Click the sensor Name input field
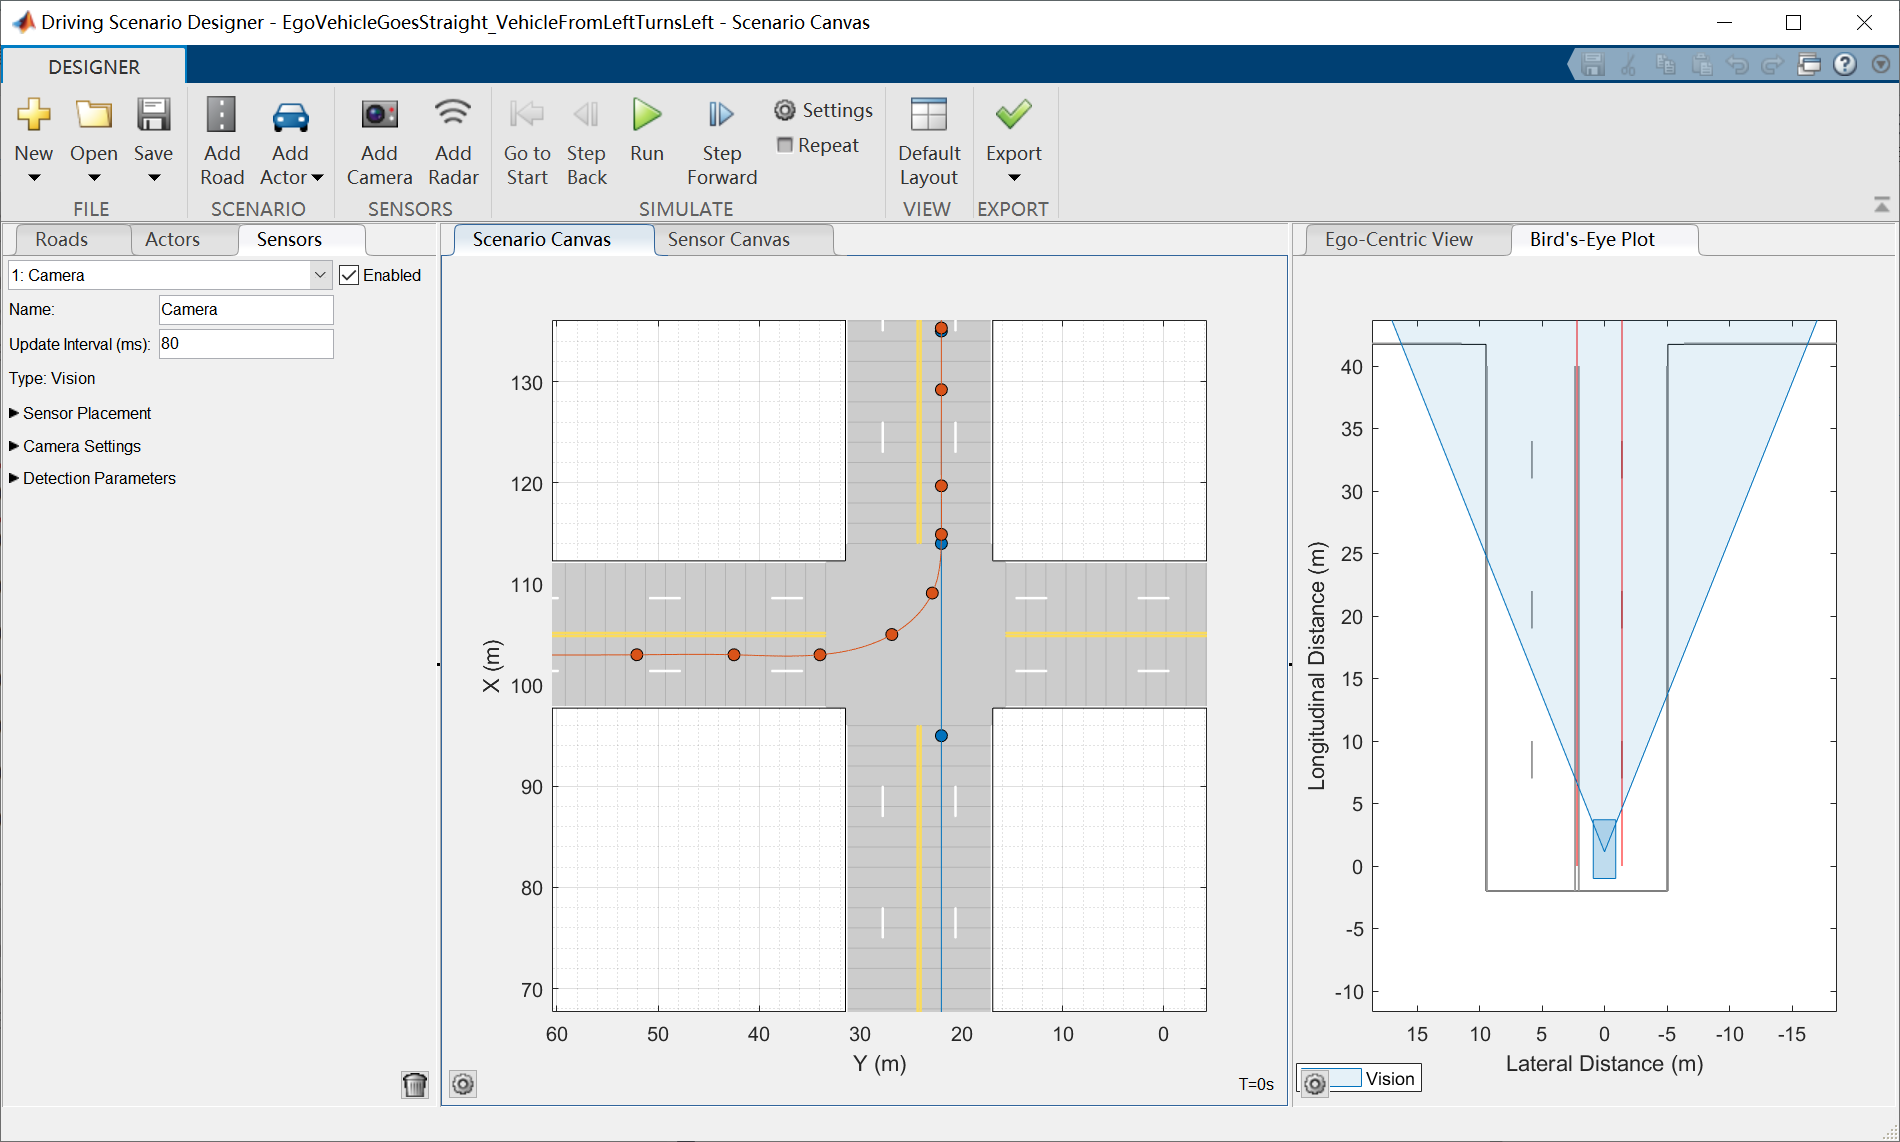The height and width of the screenshot is (1142, 1900). click(246, 309)
